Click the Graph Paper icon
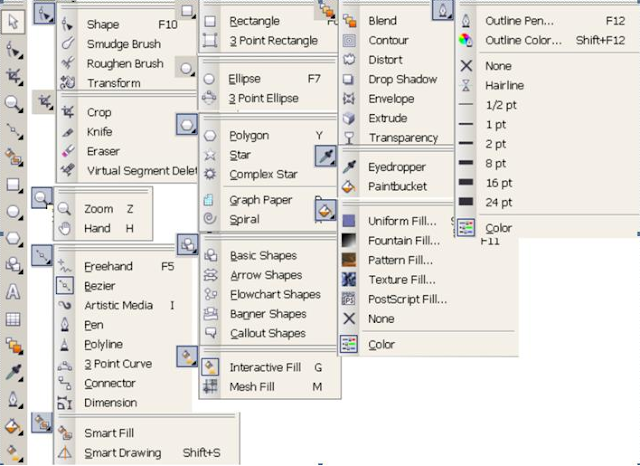The image size is (640, 466). pyautogui.click(x=209, y=200)
